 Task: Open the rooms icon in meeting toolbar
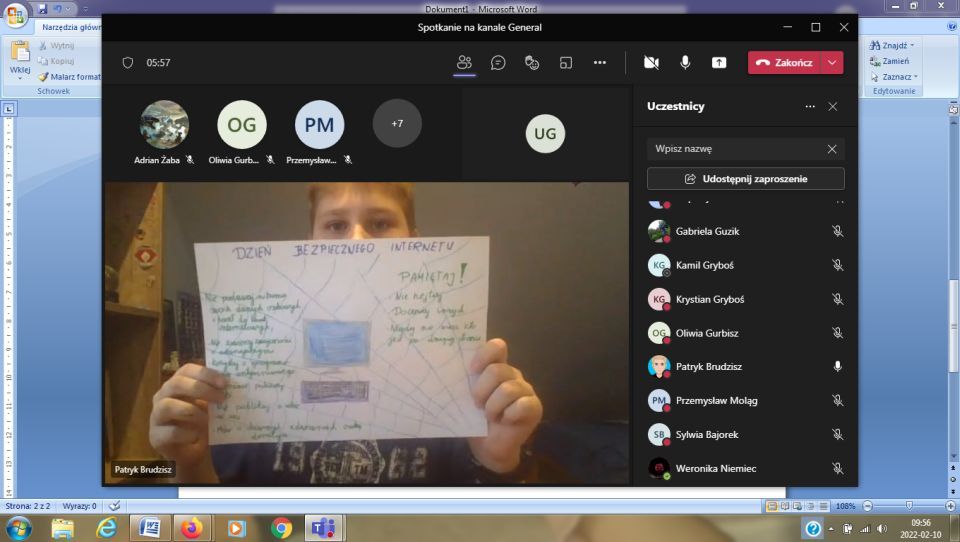(566, 62)
